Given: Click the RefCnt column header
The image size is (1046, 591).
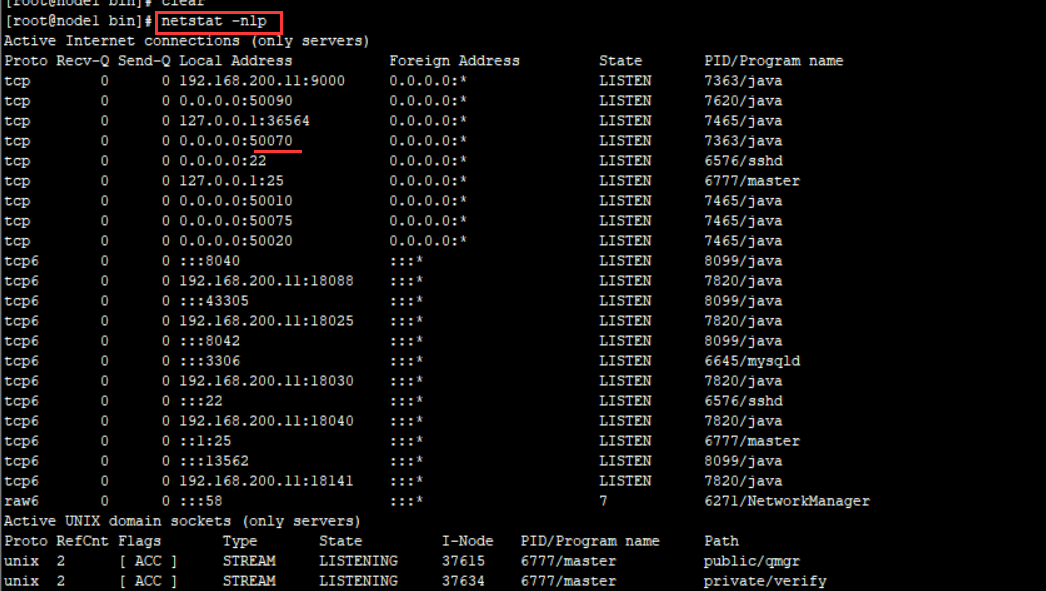Looking at the screenshot, I should pyautogui.click(x=82, y=541).
